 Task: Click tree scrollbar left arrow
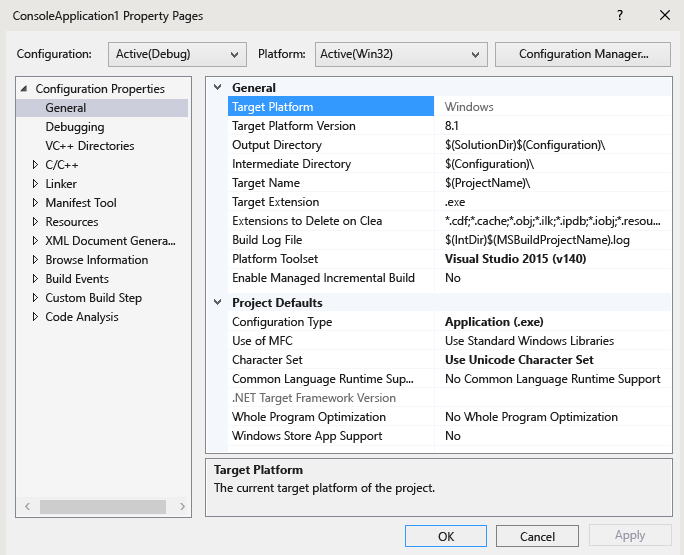pyautogui.click(x=27, y=507)
